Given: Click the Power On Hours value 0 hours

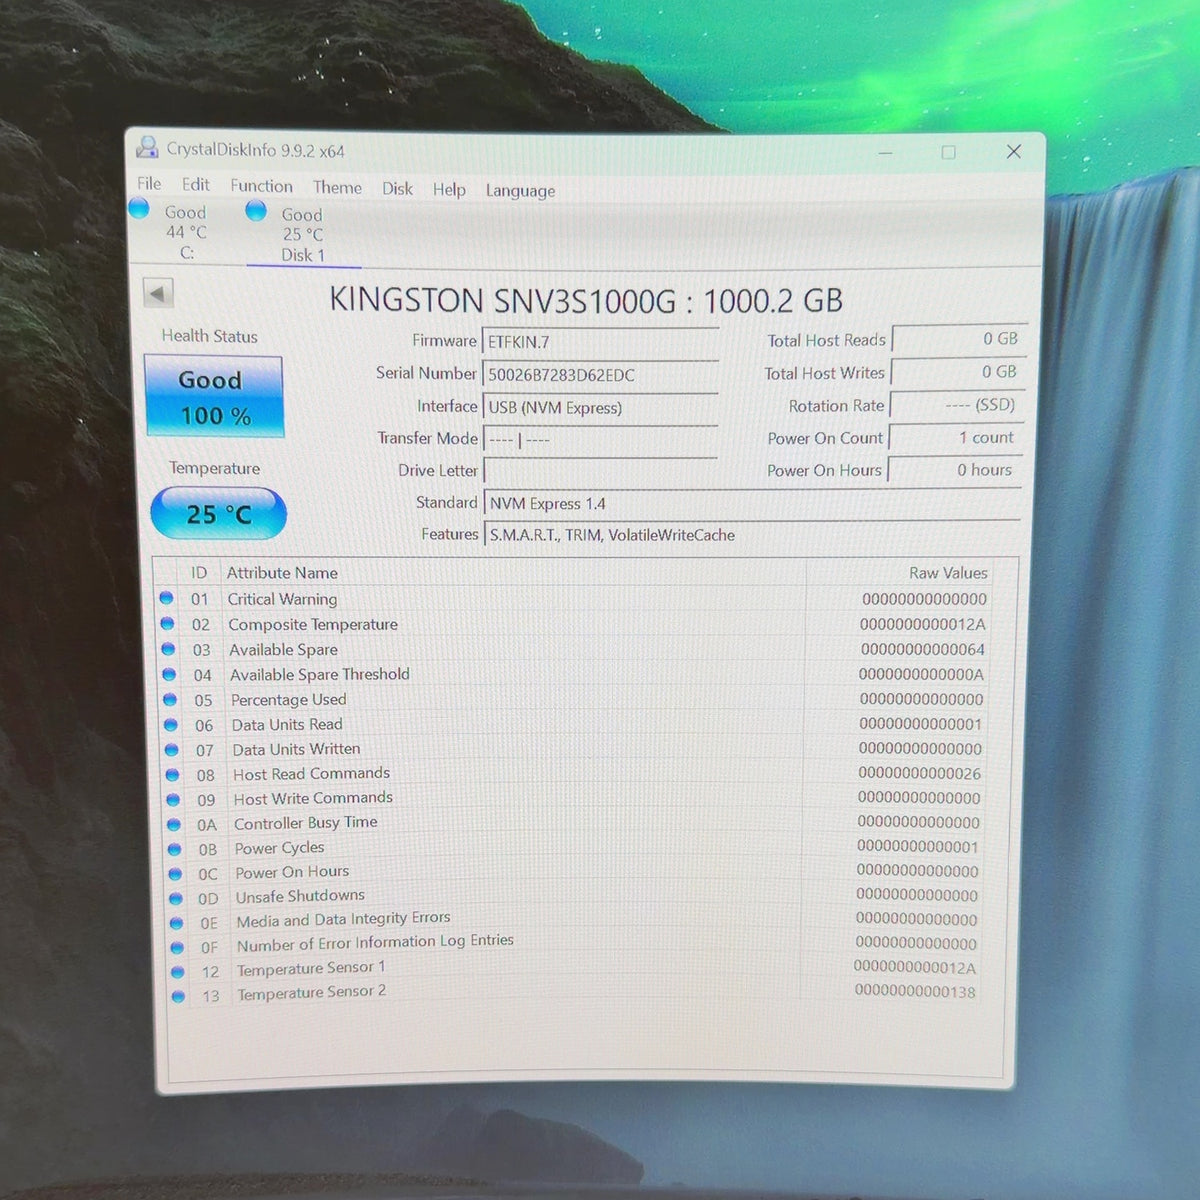Looking at the screenshot, I should click(954, 470).
